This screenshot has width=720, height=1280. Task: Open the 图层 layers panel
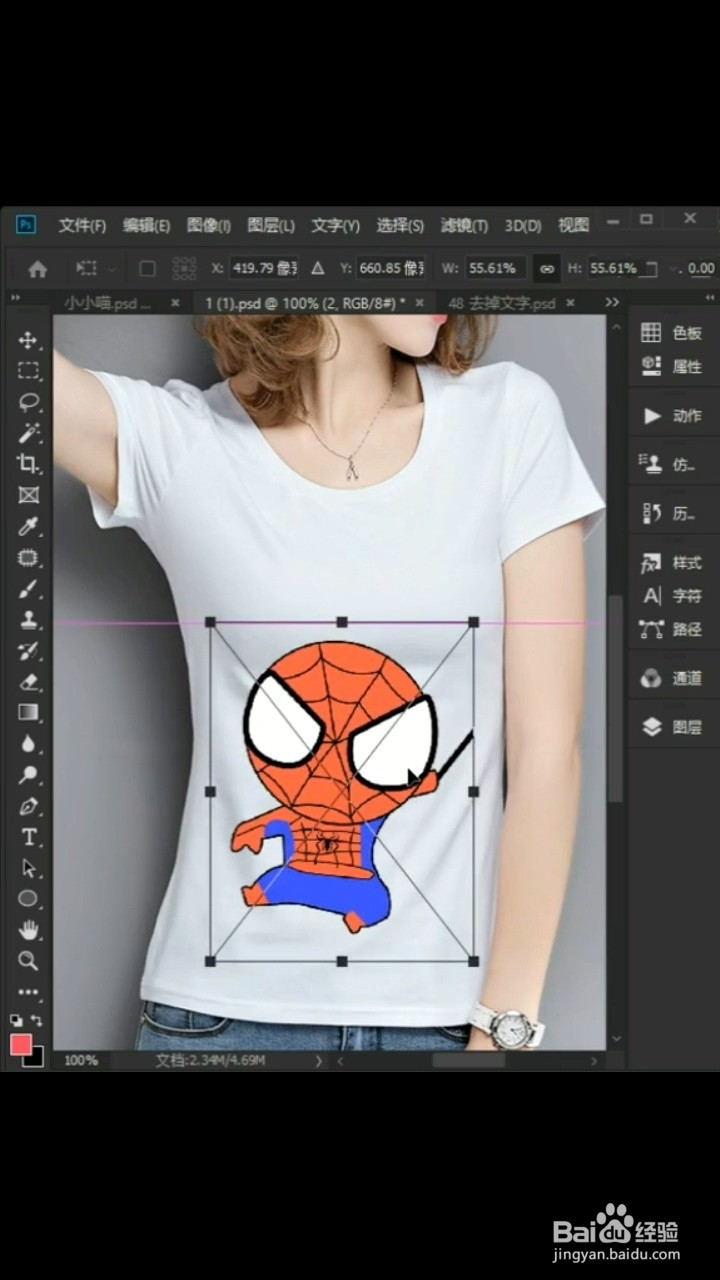671,727
